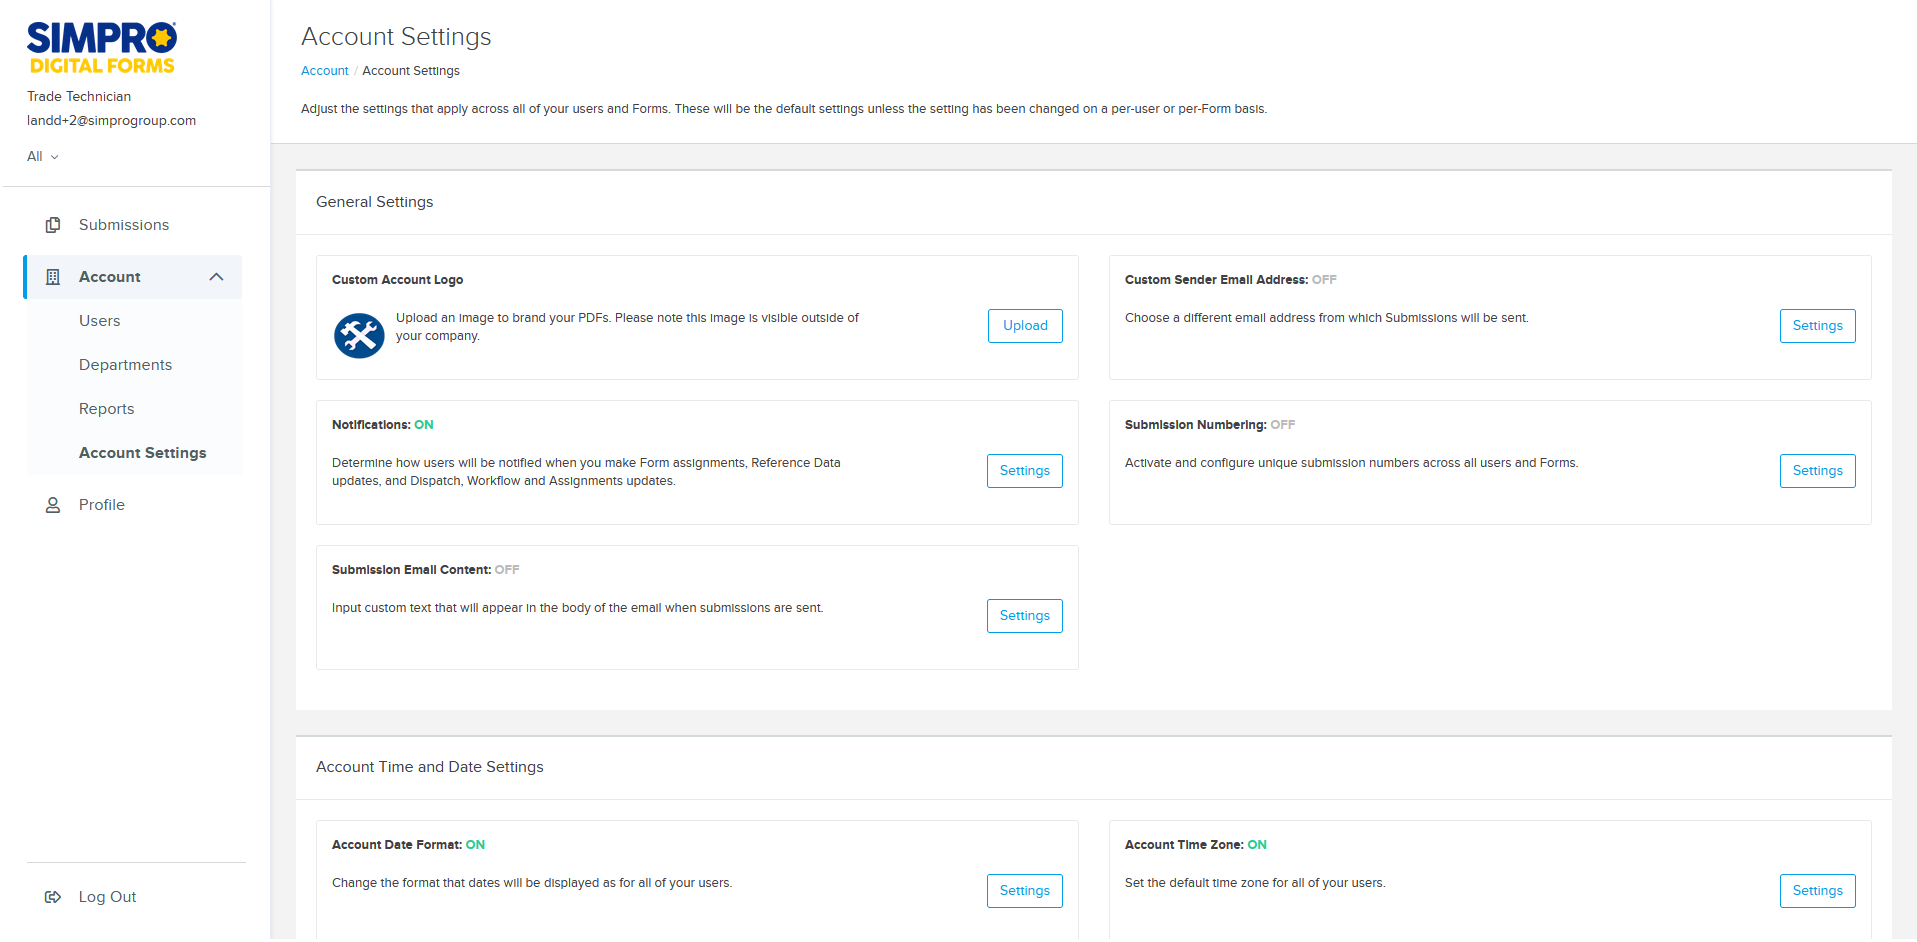Open Submission Email Content settings
1917x942 pixels.
click(x=1024, y=616)
